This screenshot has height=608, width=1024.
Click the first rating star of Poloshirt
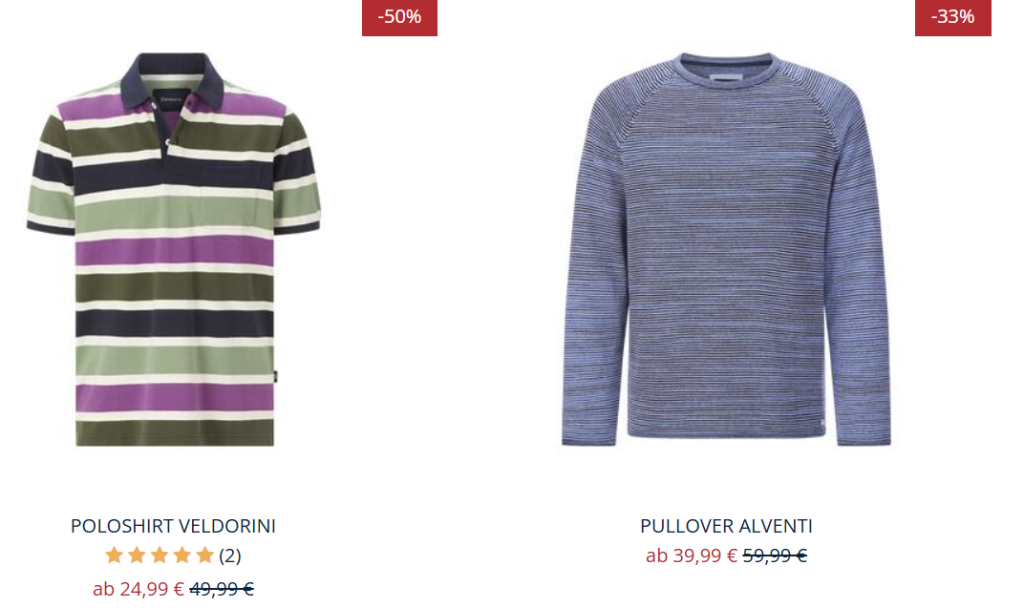pyautogui.click(x=114, y=555)
